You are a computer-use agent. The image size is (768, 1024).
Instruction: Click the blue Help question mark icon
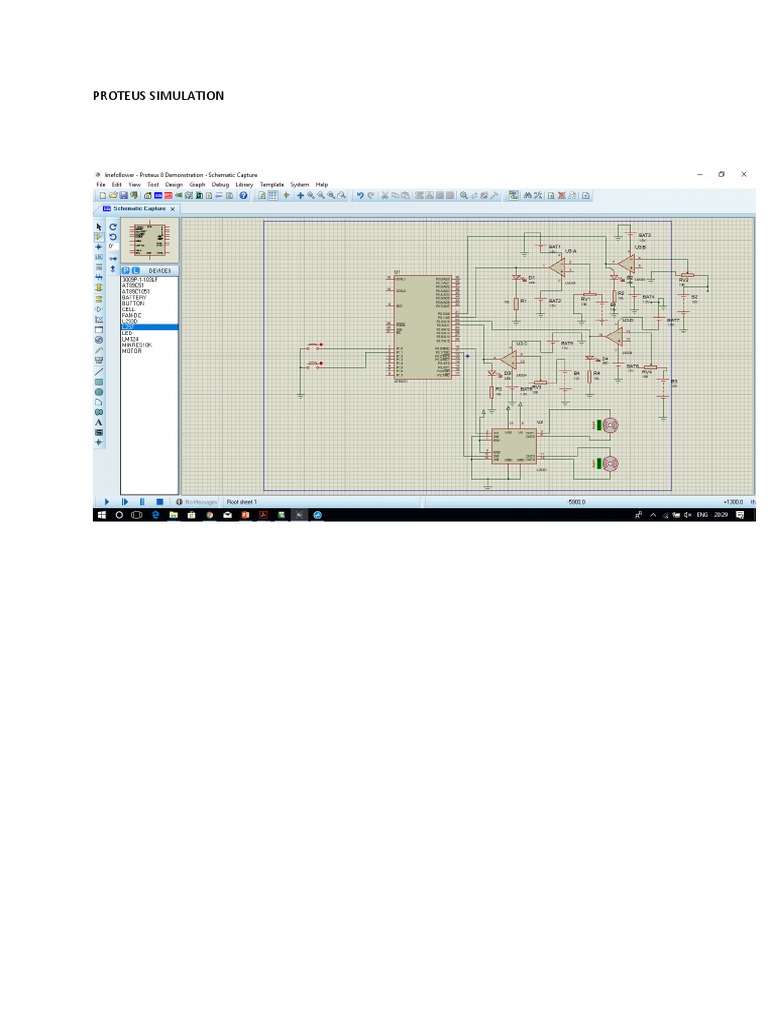coord(243,196)
